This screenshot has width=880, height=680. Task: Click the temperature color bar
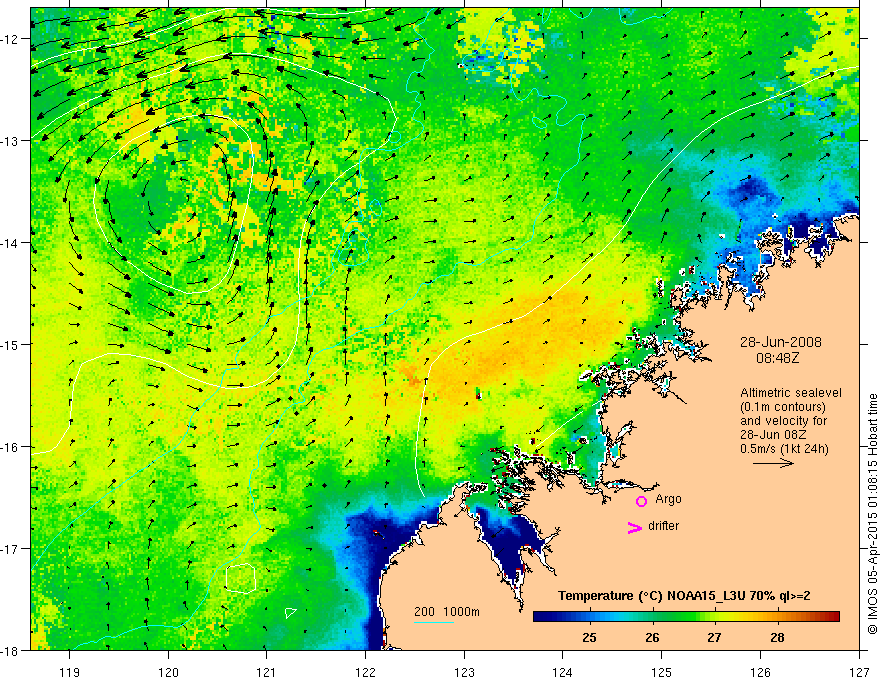686,616
